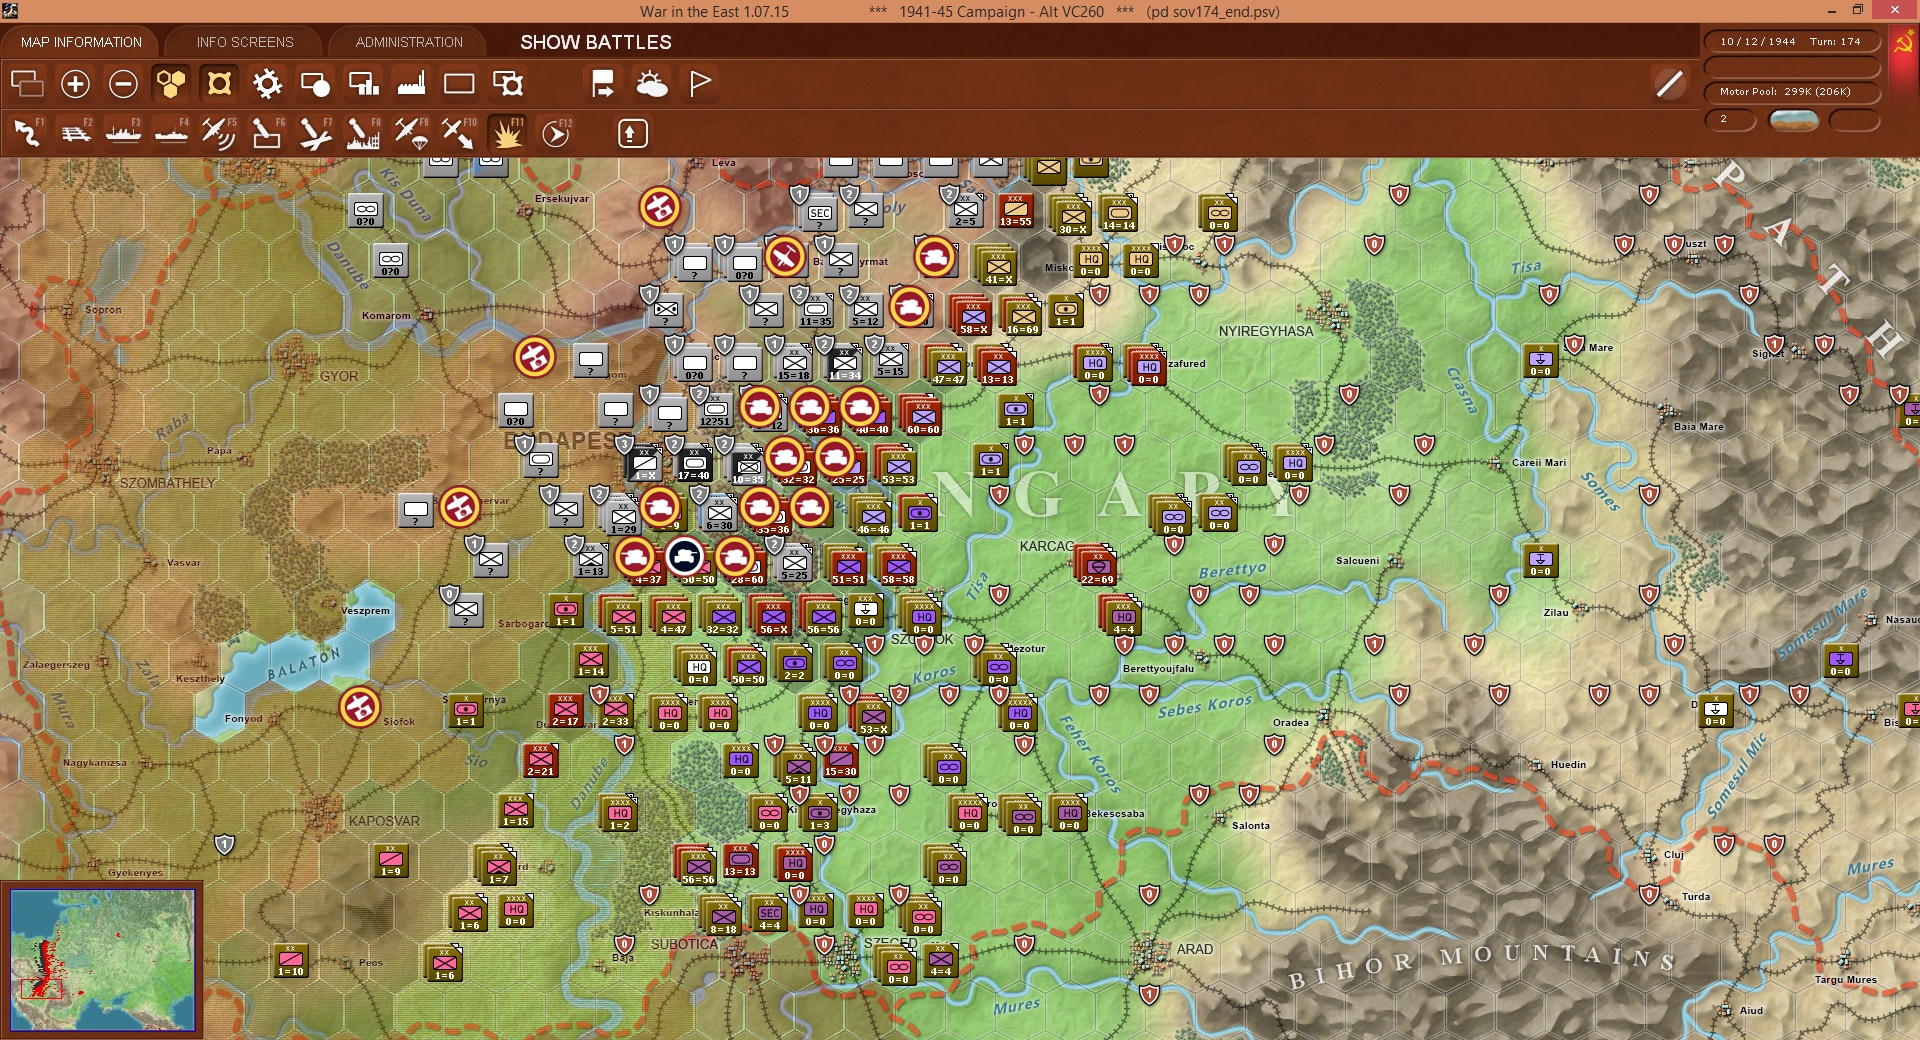
Task: Select the unit counter labeled 13=55
Action: pos(1015,210)
